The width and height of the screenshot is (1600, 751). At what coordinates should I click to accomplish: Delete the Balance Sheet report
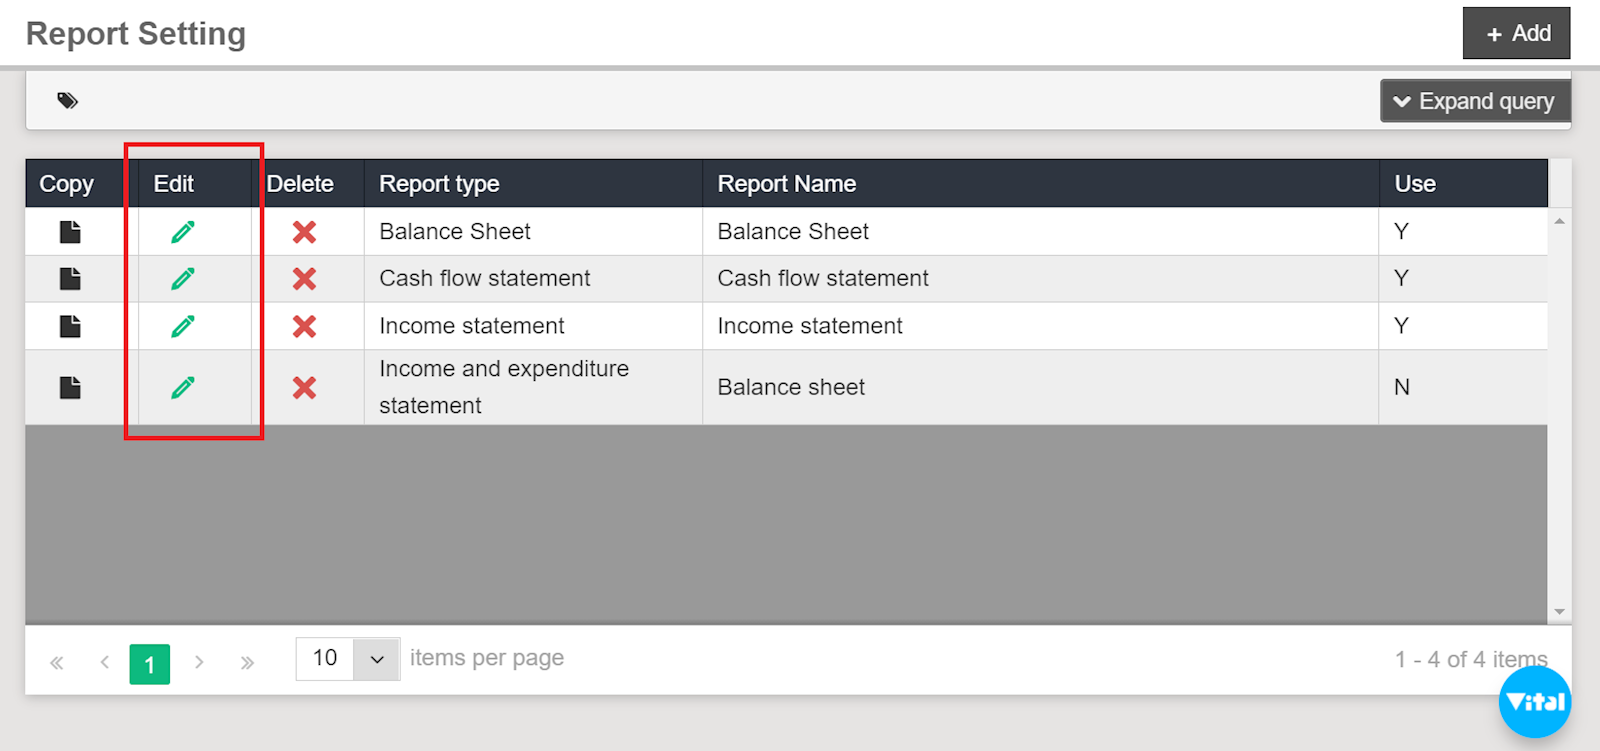[304, 232]
